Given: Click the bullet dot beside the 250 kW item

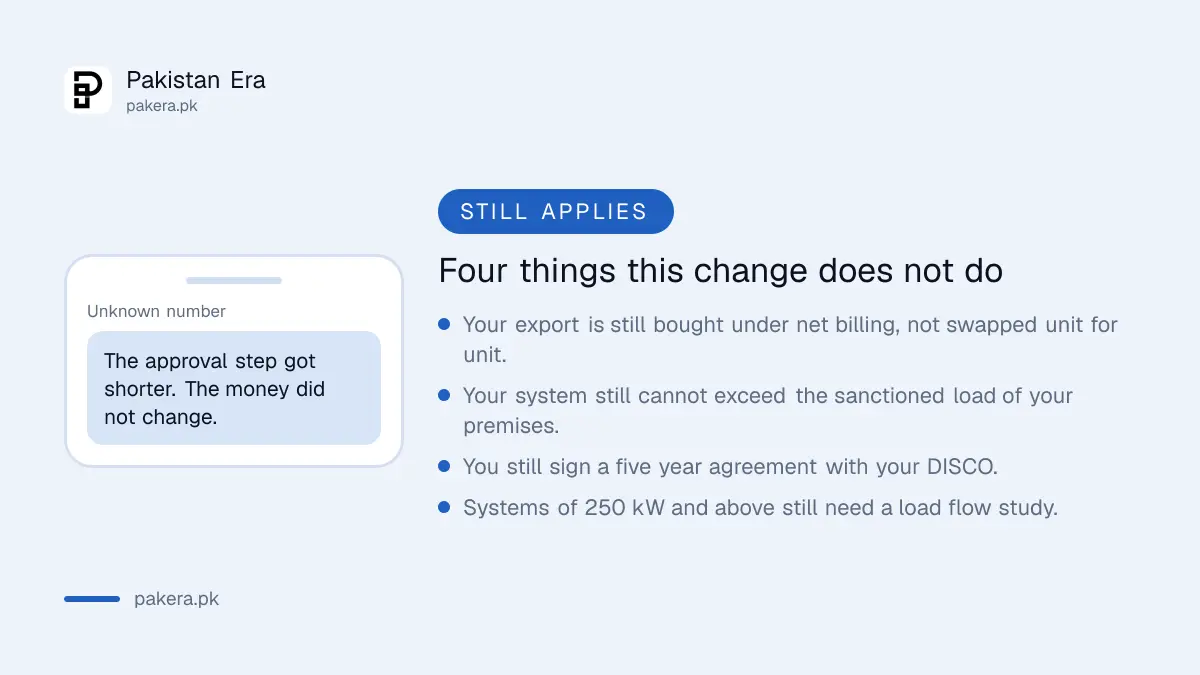Looking at the screenshot, I should pos(444,507).
